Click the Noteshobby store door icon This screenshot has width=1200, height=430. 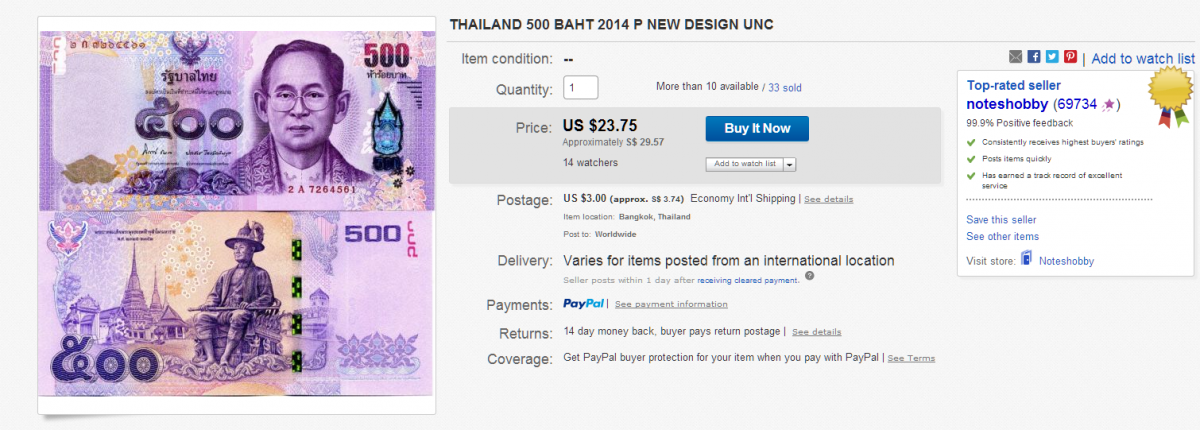1026,260
